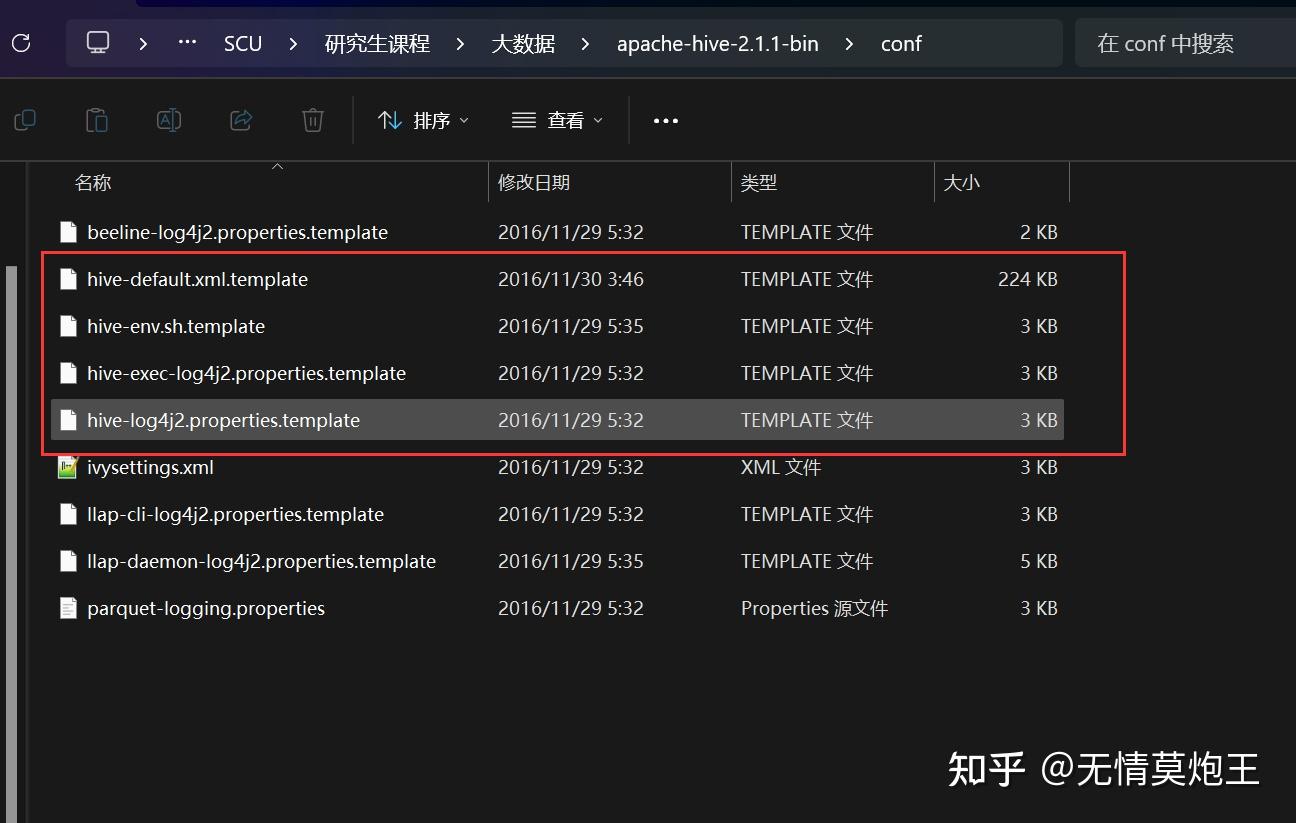This screenshot has width=1296, height=823.
Task: Click the hive-default.xml.template file icon
Action: coord(68,279)
